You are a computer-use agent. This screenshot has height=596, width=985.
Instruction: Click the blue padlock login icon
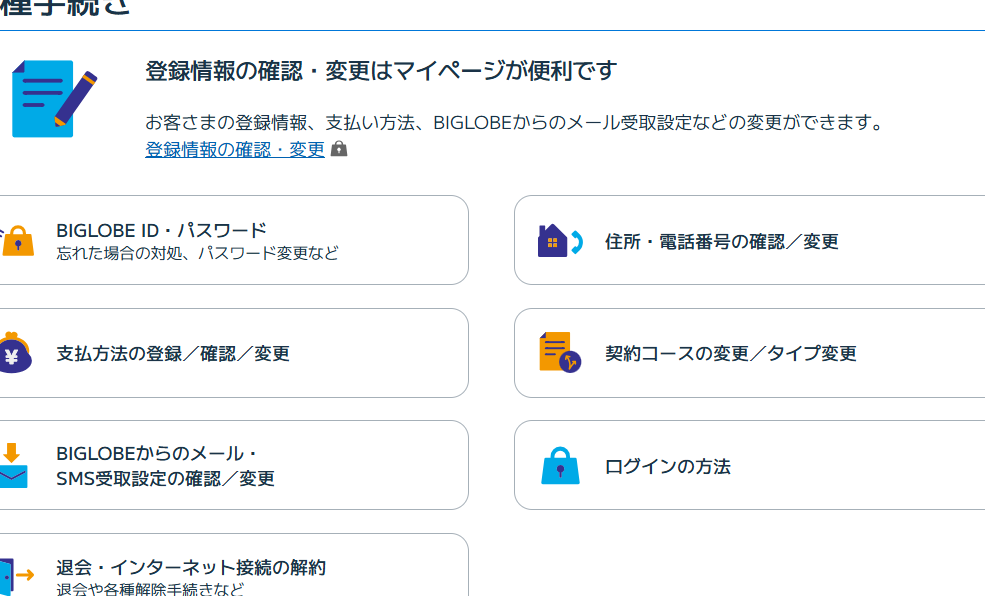tap(560, 466)
